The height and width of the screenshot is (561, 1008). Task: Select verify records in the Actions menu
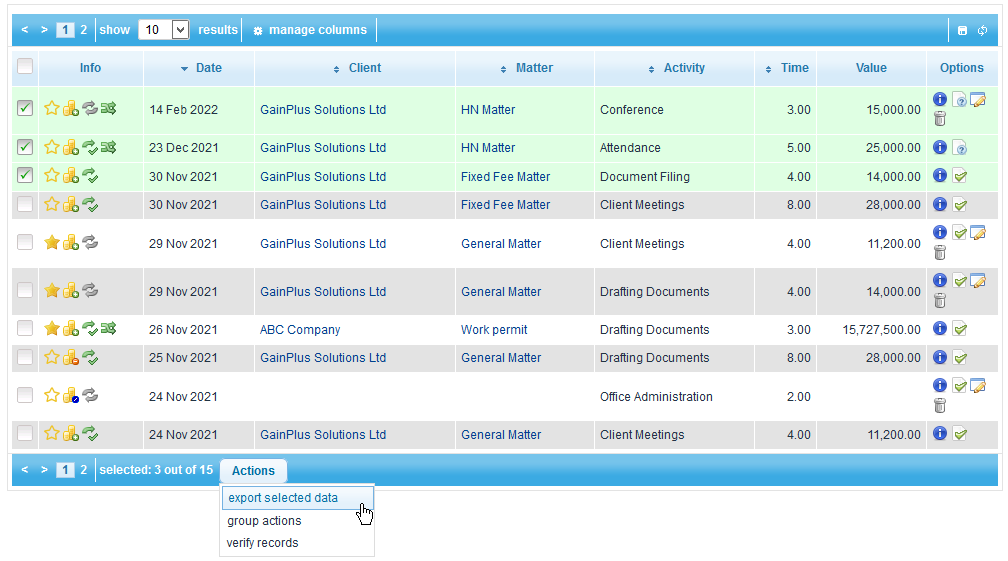(263, 543)
